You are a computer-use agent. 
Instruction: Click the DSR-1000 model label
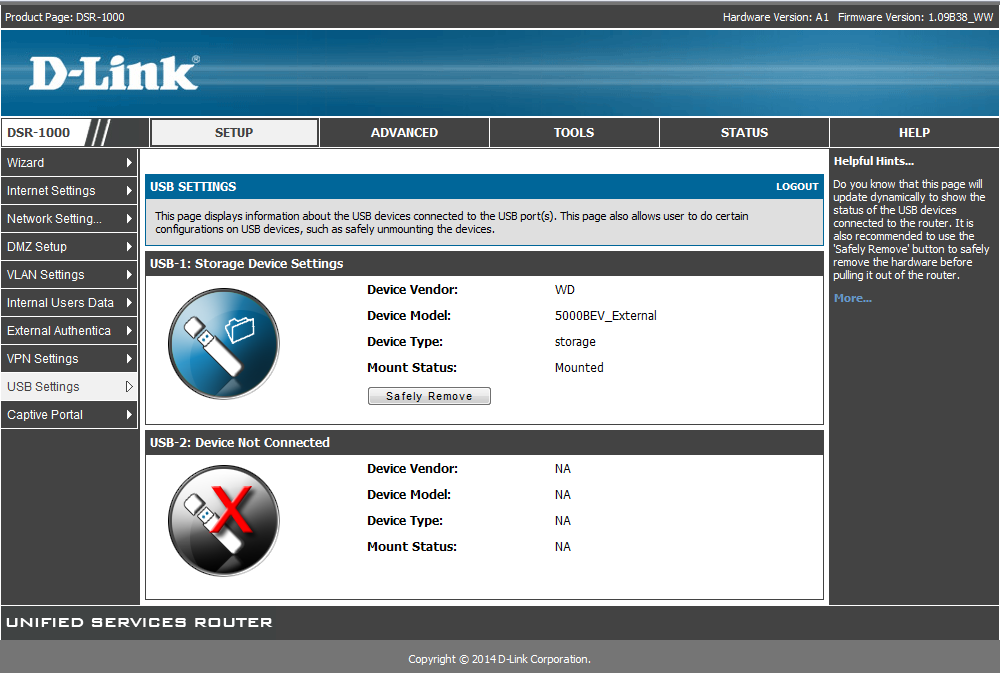point(38,133)
